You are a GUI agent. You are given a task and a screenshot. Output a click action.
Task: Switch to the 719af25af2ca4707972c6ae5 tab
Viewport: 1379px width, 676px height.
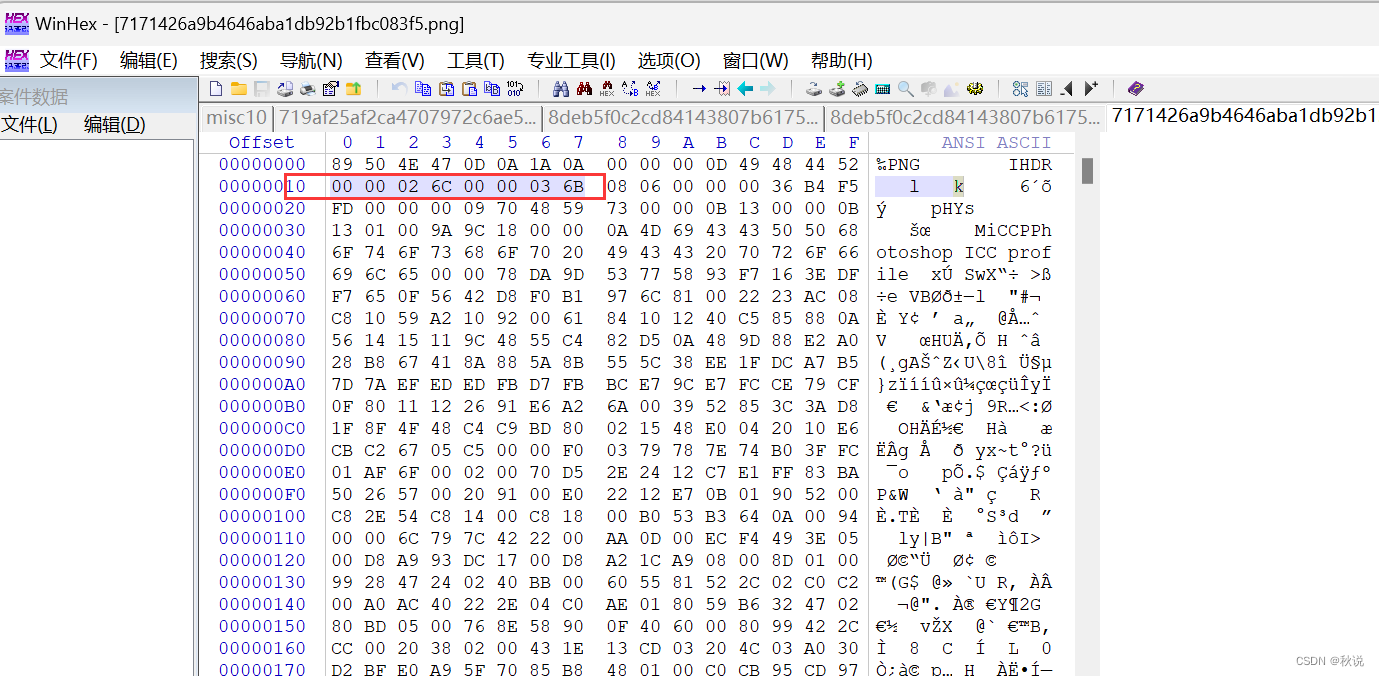pyautogui.click(x=408, y=118)
